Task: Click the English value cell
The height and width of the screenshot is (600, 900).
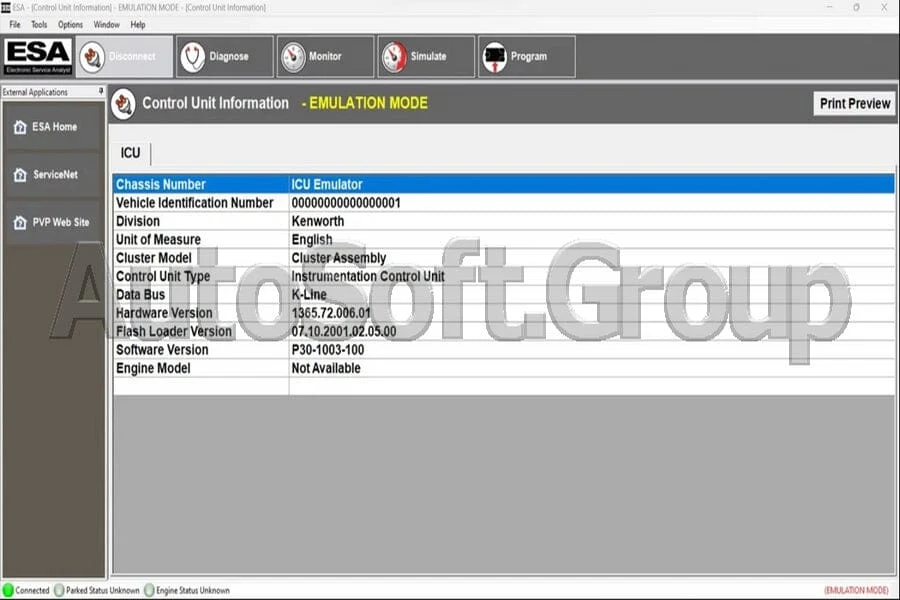Action: 592,239
